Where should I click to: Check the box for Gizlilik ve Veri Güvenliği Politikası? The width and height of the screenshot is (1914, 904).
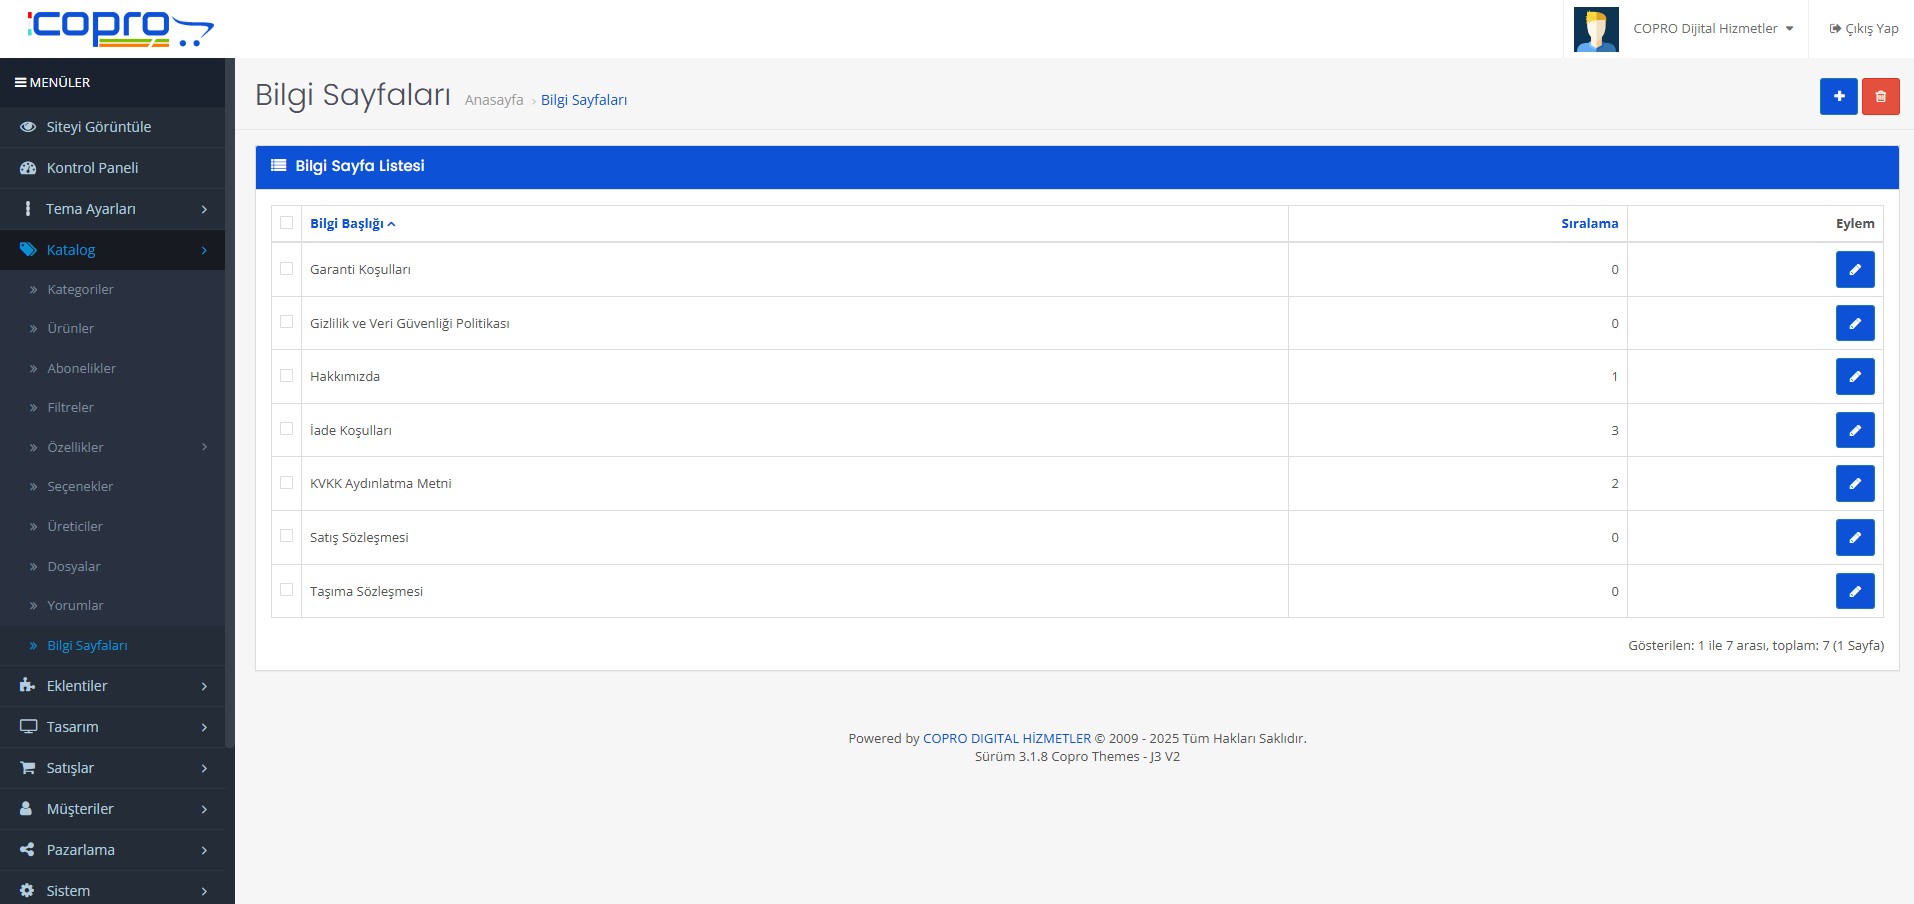287,322
